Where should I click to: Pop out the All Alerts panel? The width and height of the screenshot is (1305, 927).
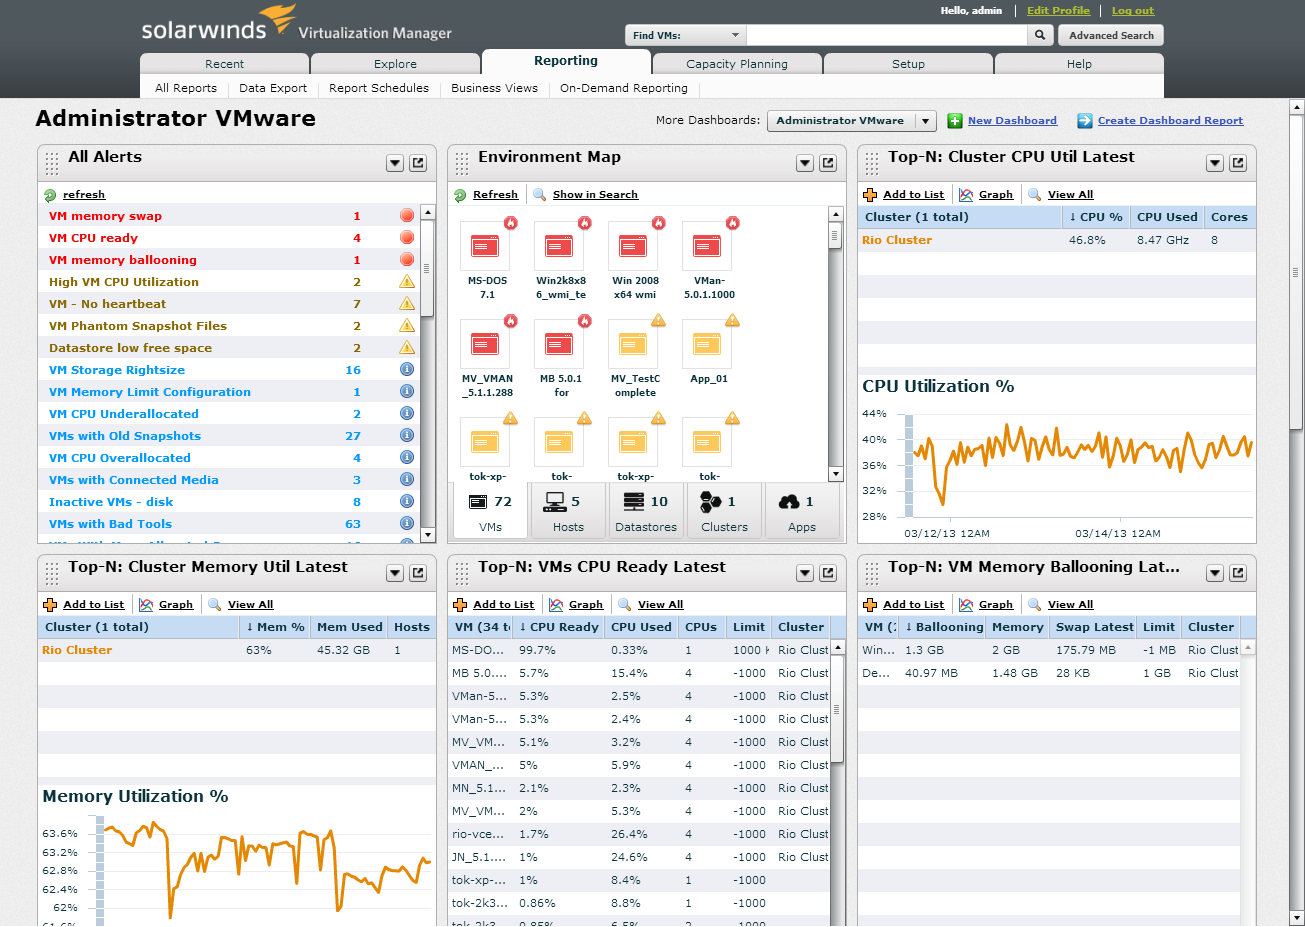(x=418, y=163)
